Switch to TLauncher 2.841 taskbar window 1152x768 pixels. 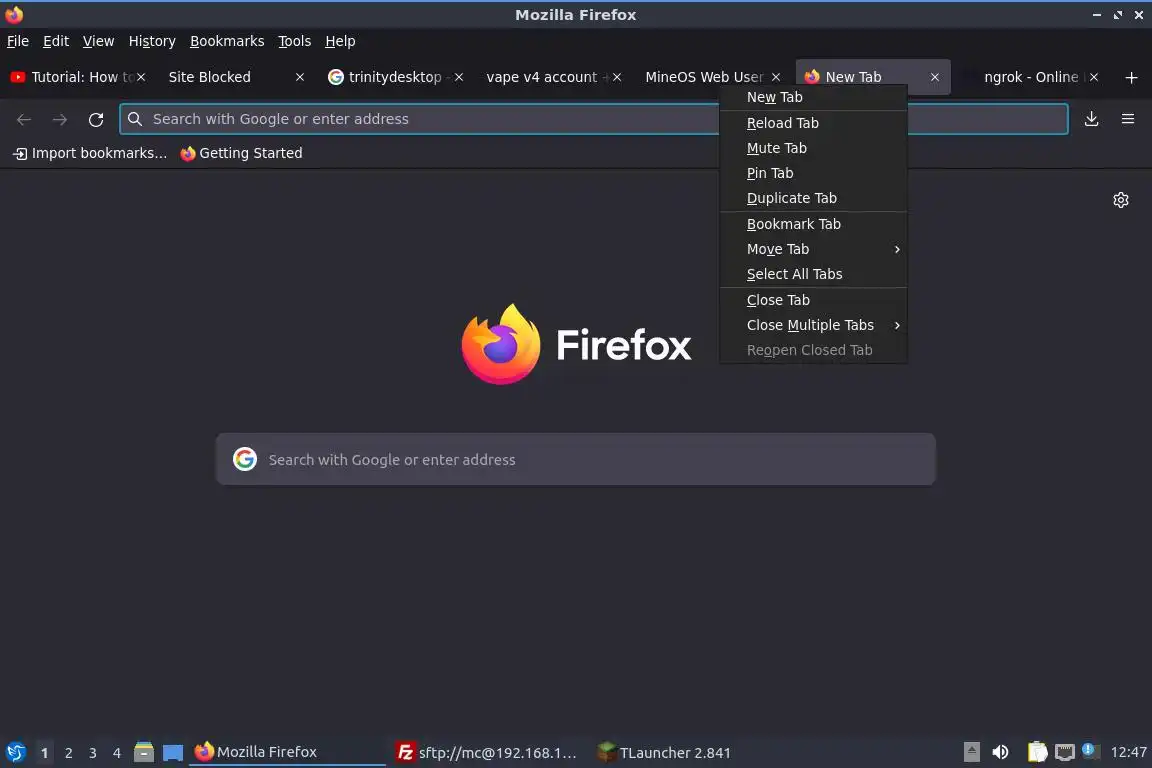tap(663, 753)
